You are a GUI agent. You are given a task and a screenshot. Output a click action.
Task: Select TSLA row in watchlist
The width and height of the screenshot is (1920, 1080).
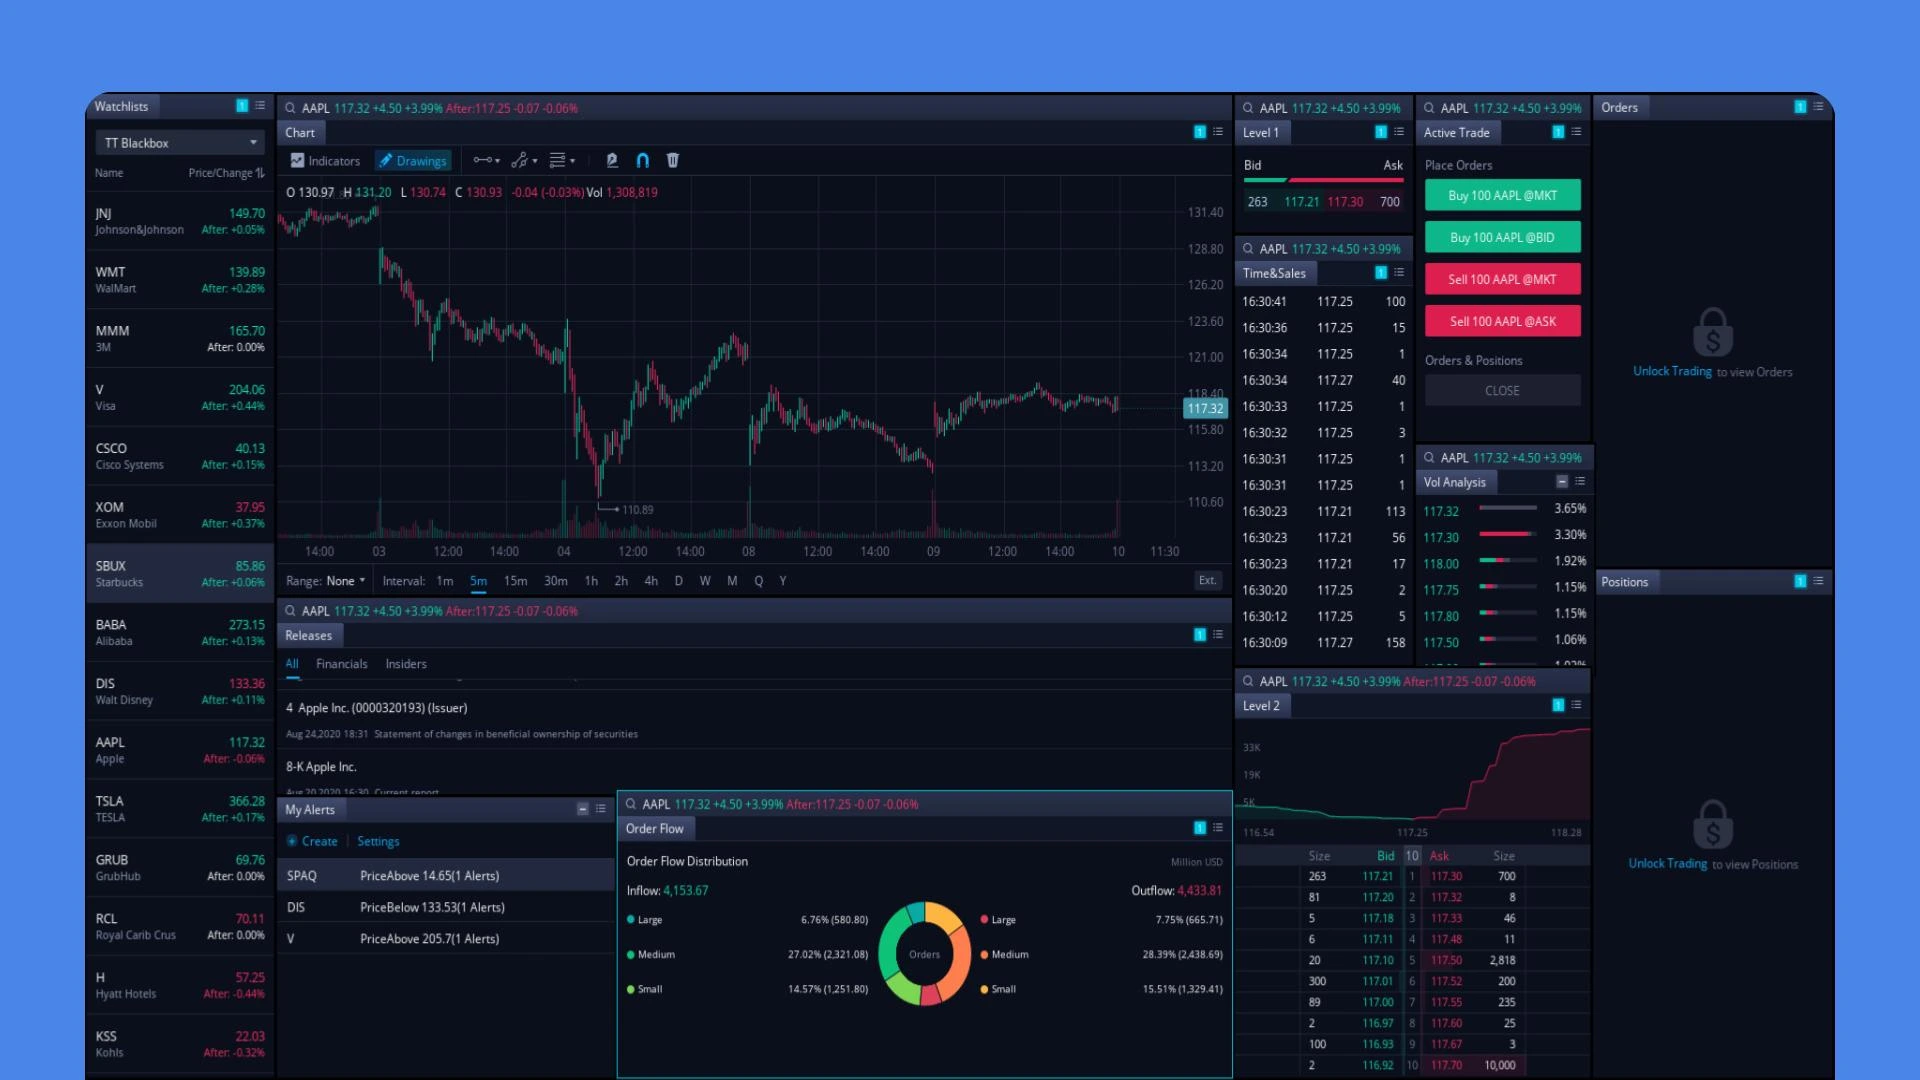(180, 808)
